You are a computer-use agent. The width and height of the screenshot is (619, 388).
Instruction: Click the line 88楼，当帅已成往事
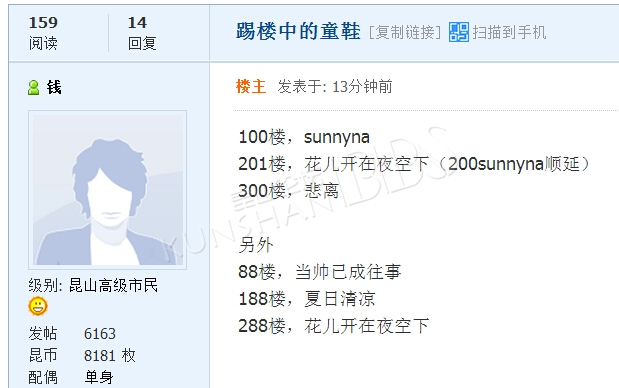pos(320,272)
